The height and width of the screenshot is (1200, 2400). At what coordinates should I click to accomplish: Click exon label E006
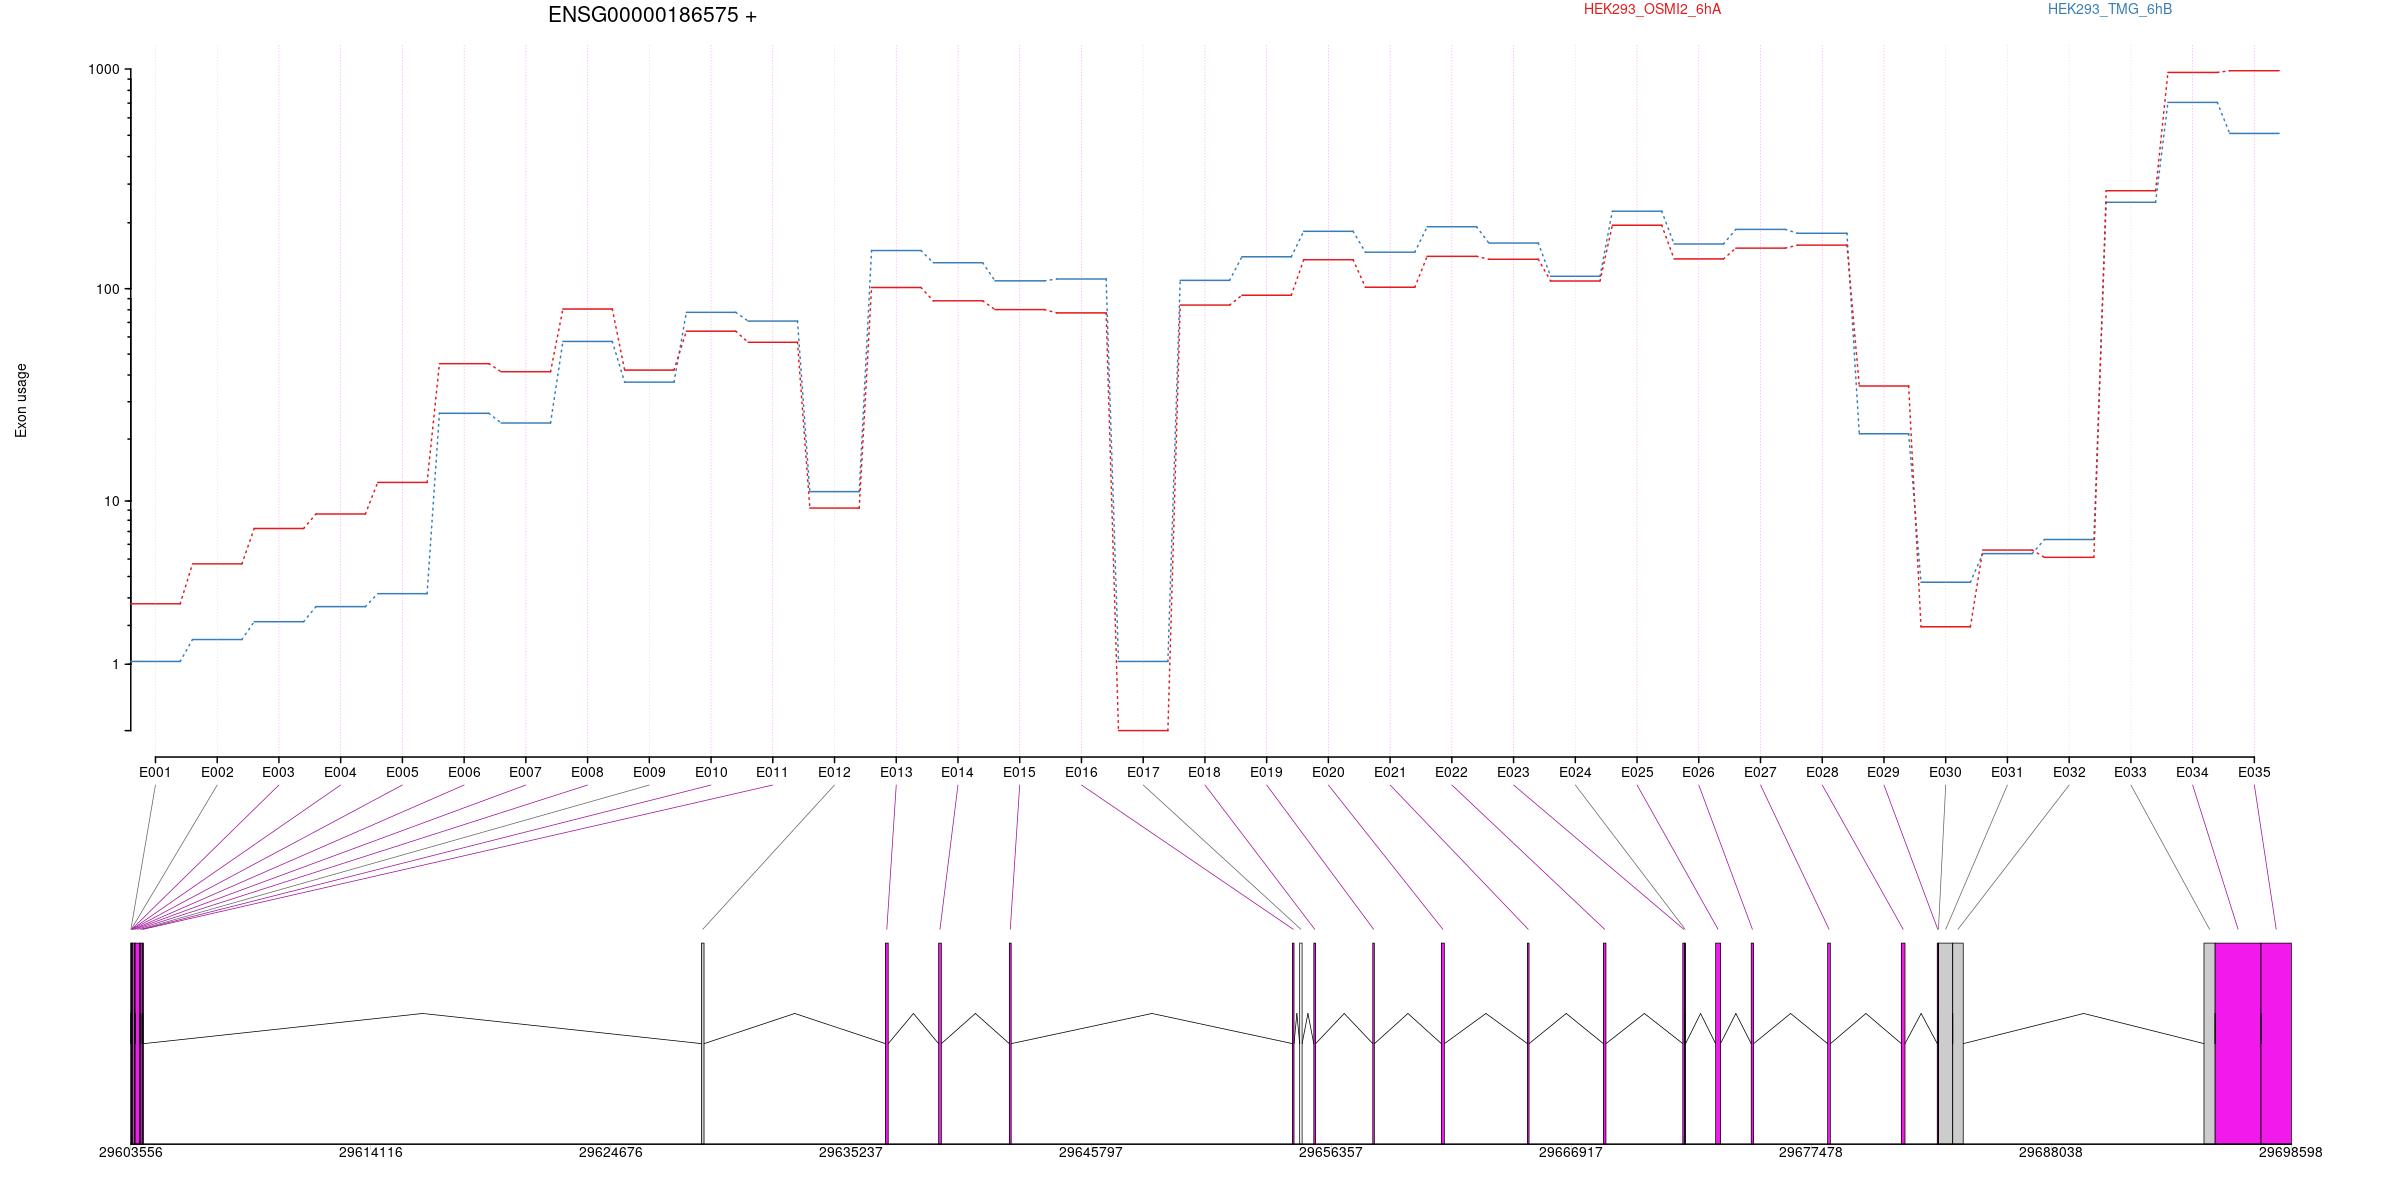[464, 772]
